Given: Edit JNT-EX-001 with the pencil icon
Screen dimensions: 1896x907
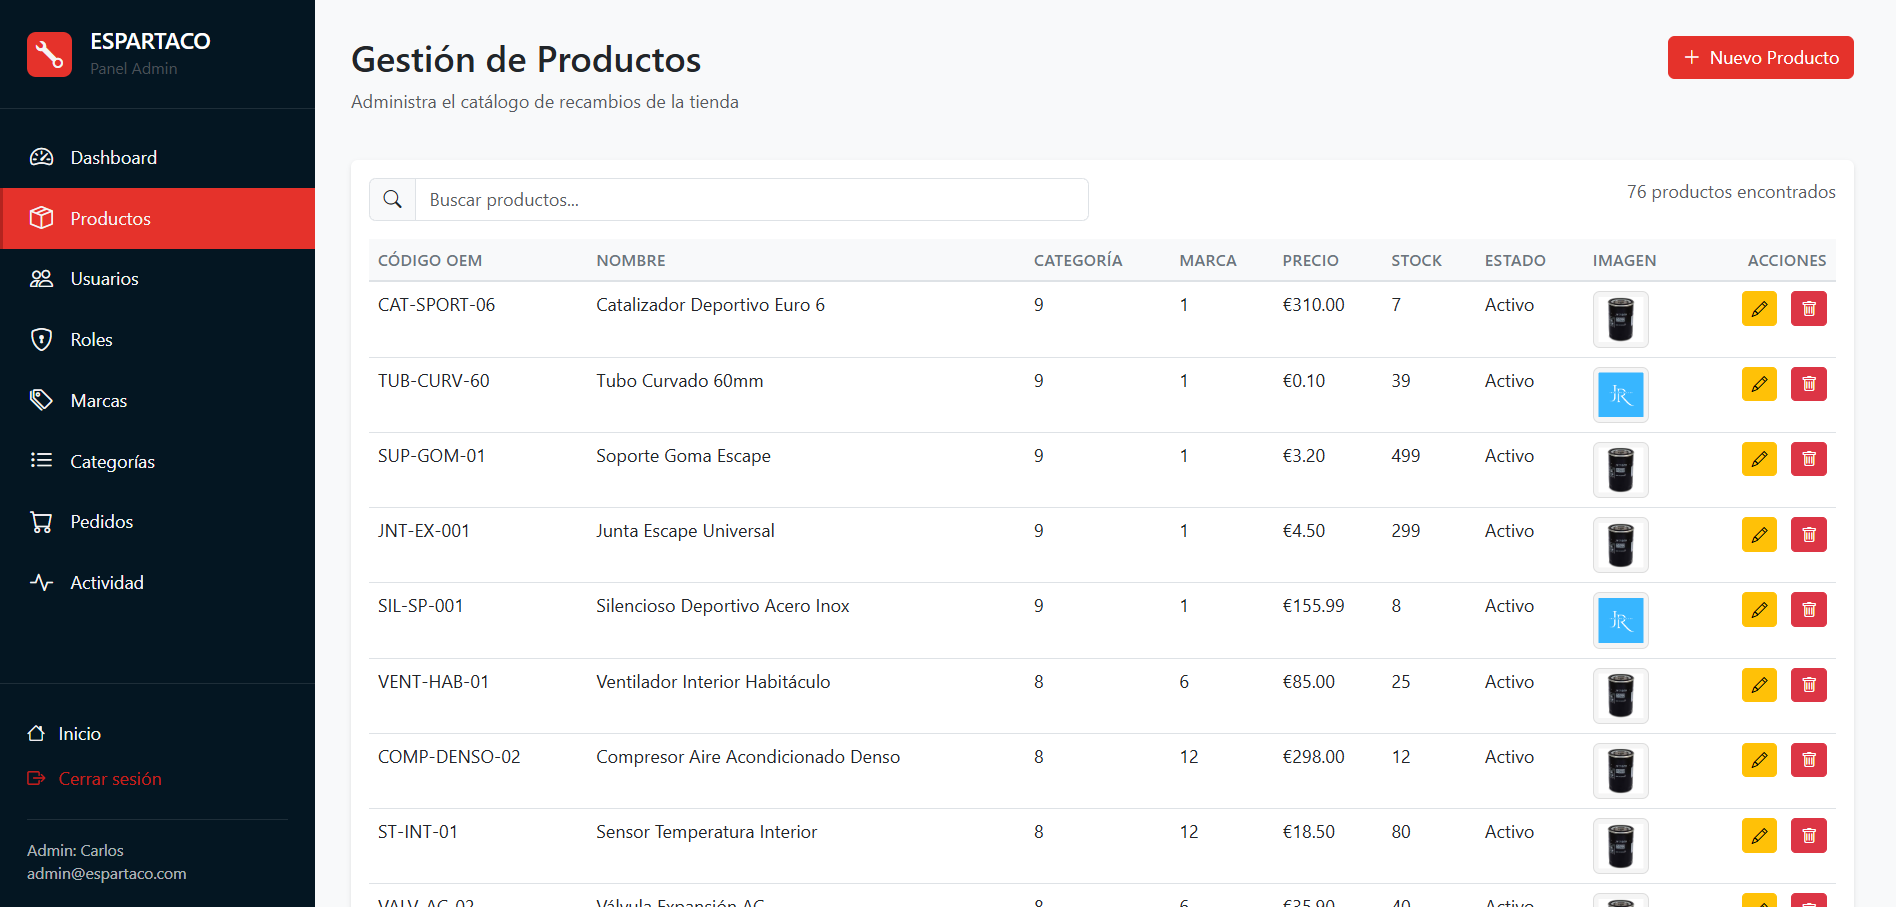Looking at the screenshot, I should 1759,534.
